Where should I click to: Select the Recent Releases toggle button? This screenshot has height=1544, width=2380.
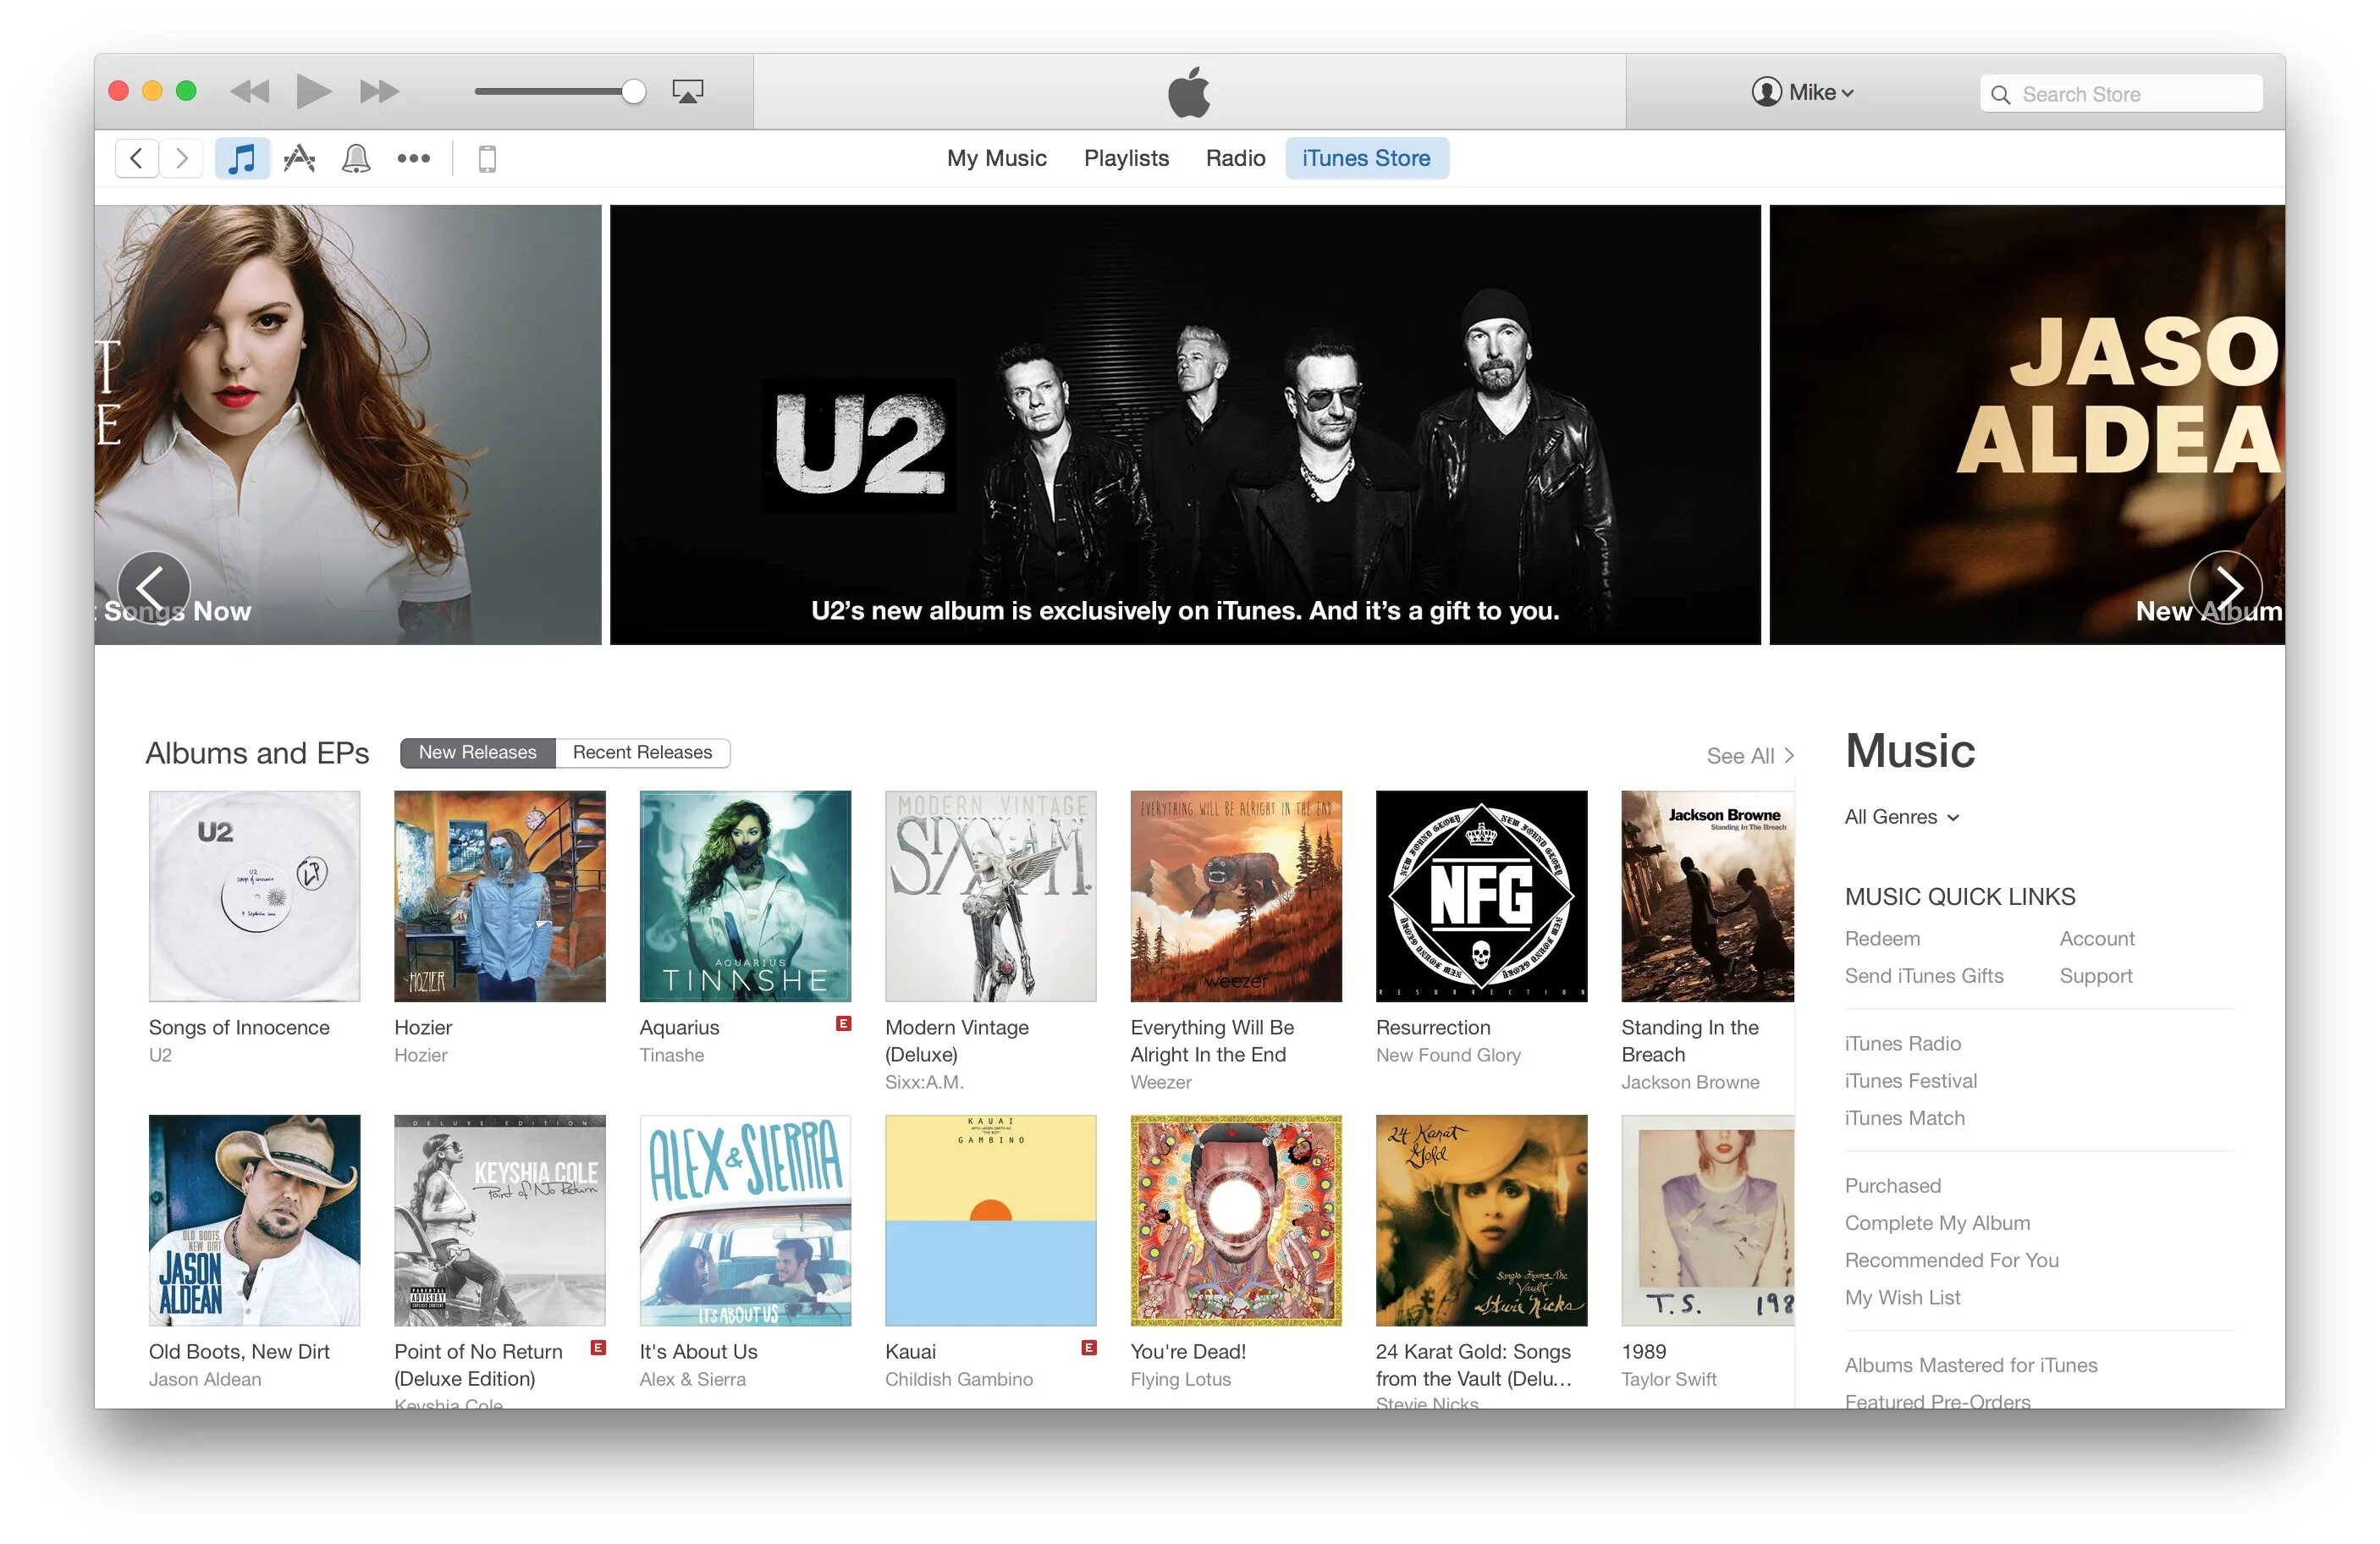(x=643, y=751)
